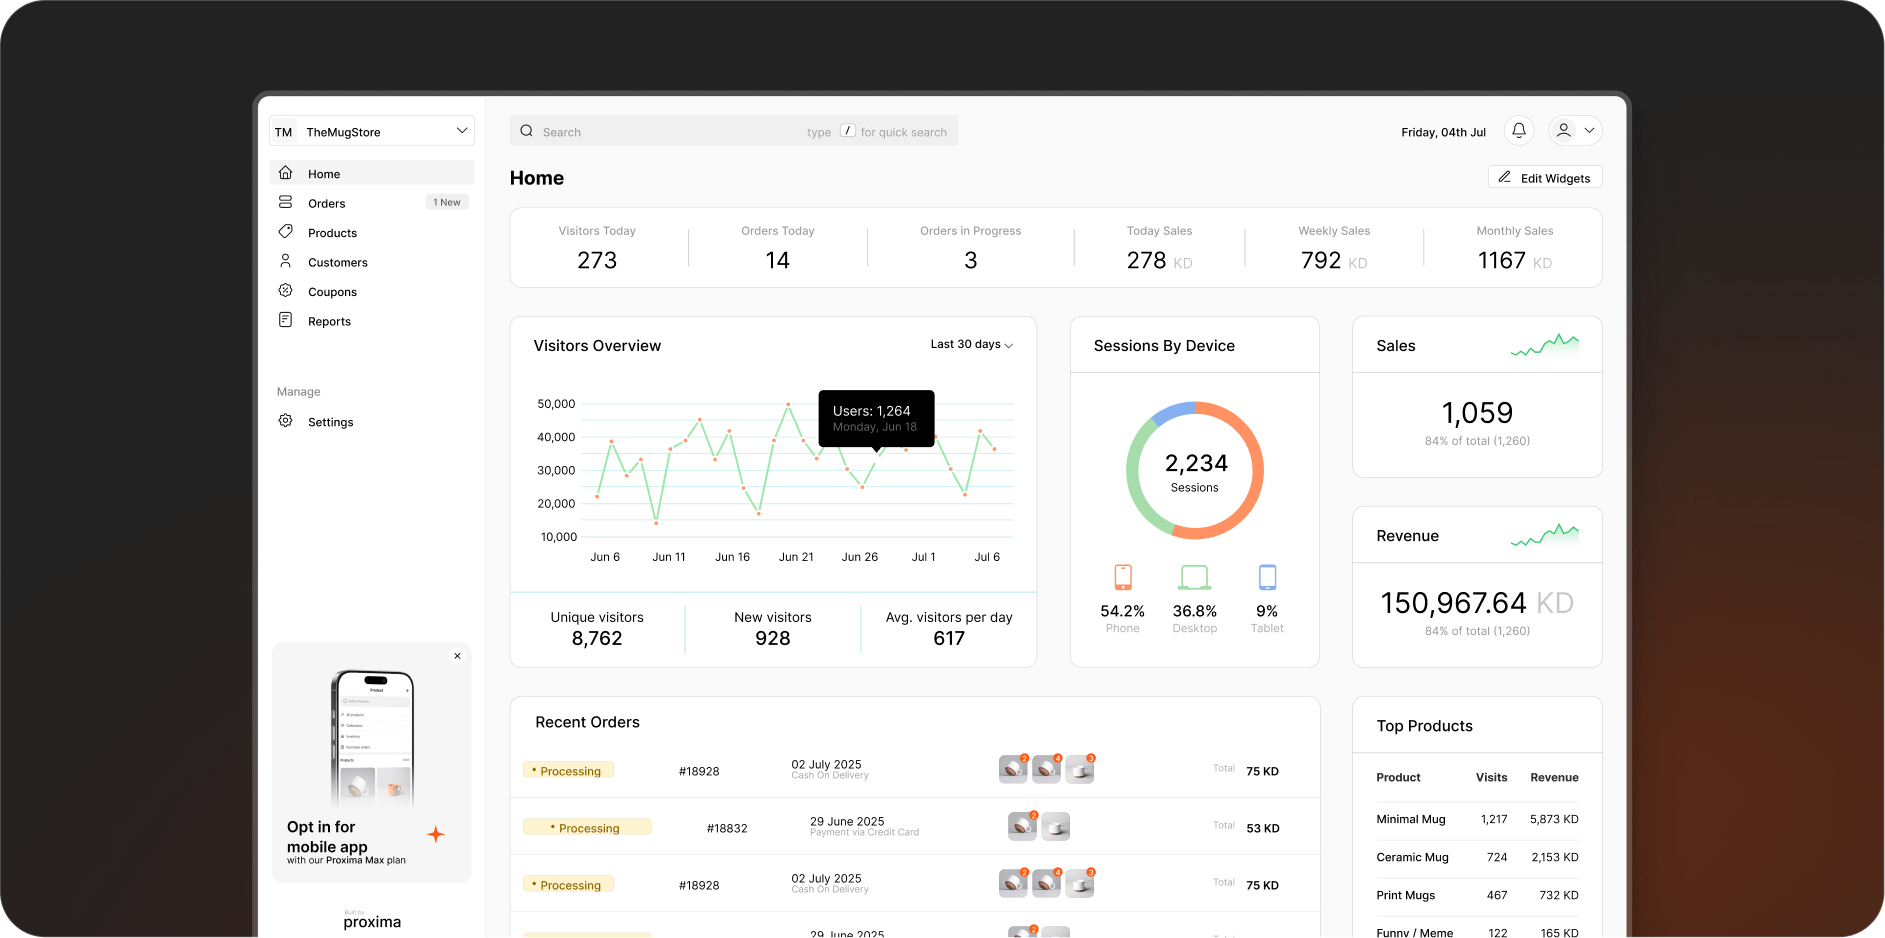Click the Orders Today value 14
This screenshot has height=938, width=1885.
(x=777, y=260)
